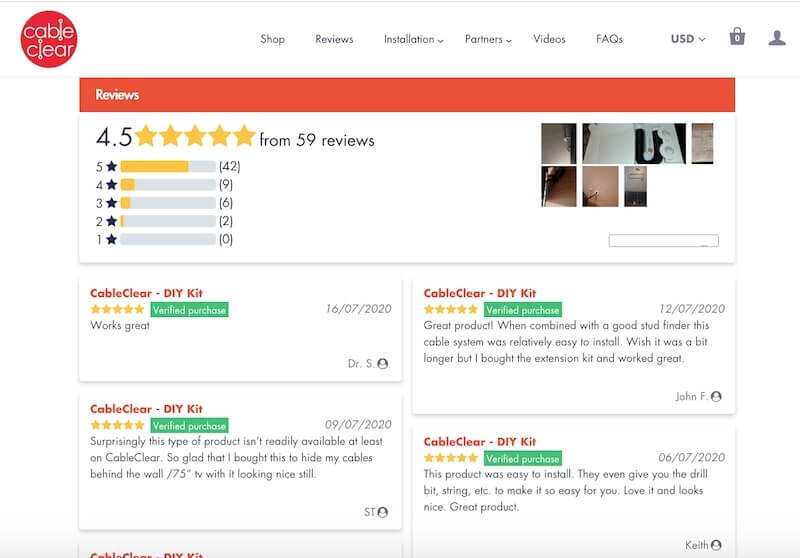The image size is (800, 558).
Task: Open wide black cable plate photo thumbnail
Action: coord(634,143)
